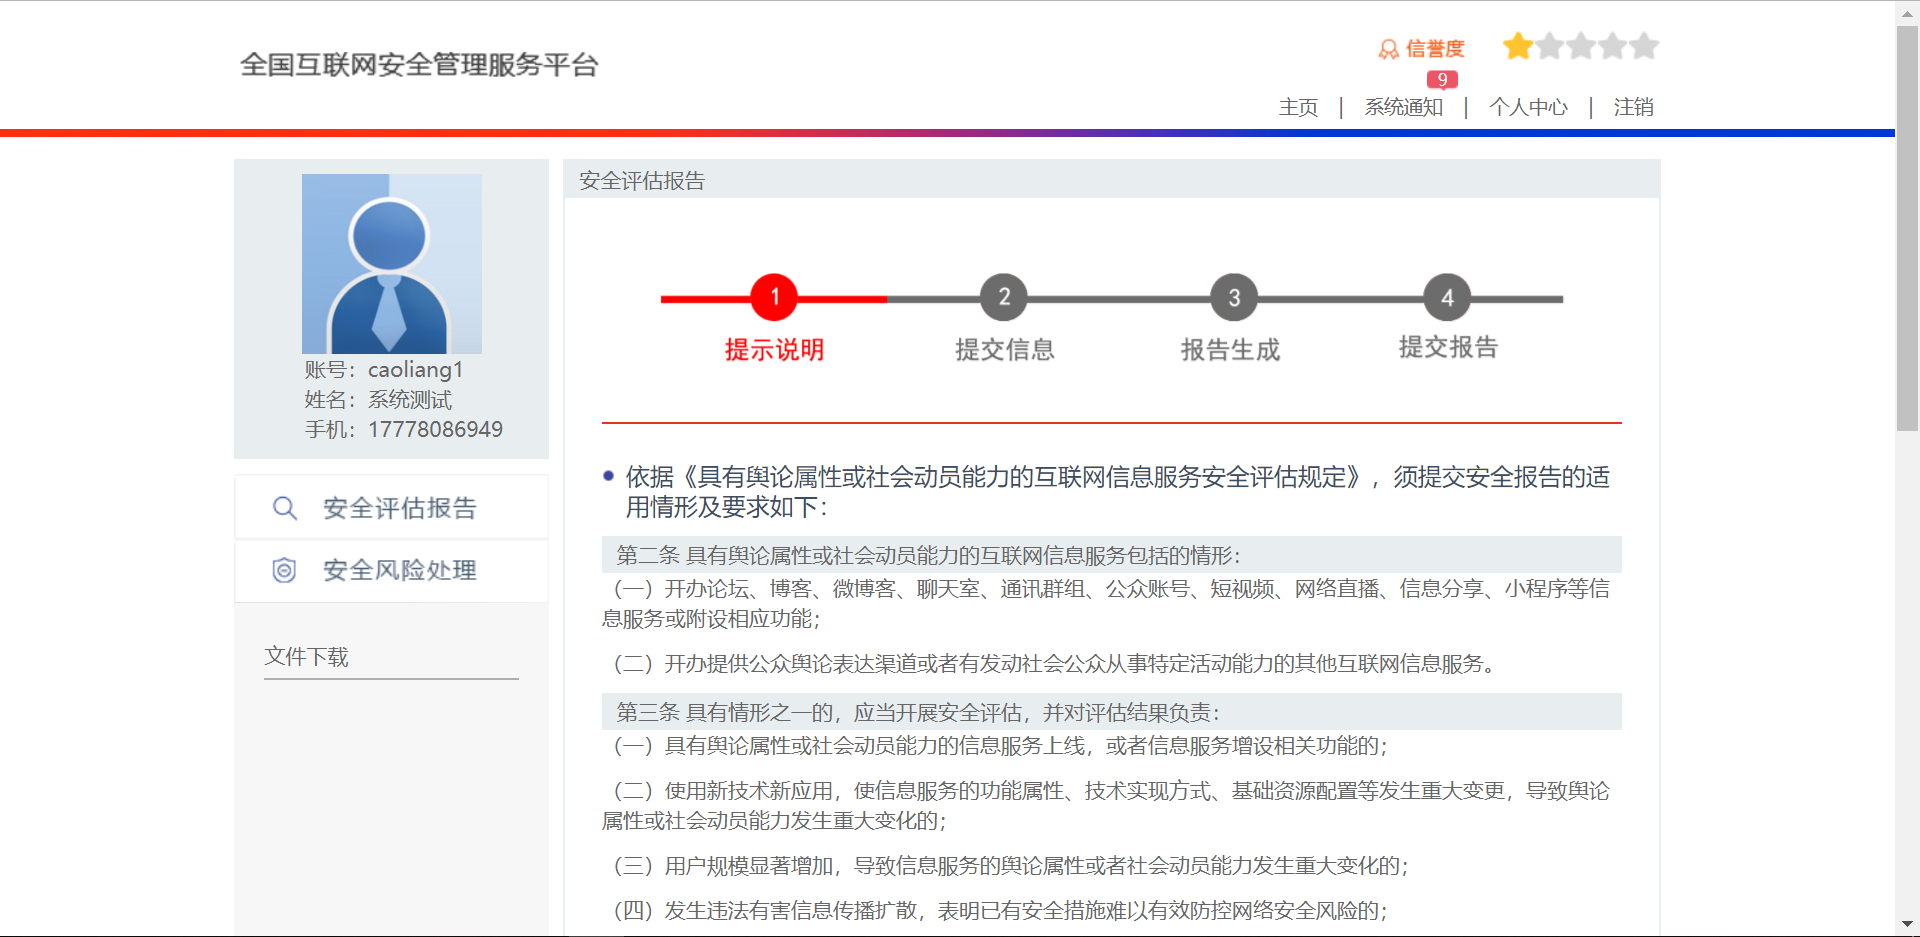1920x937 pixels.
Task: Click the 安全评估报告 panel header
Action: point(1111,180)
